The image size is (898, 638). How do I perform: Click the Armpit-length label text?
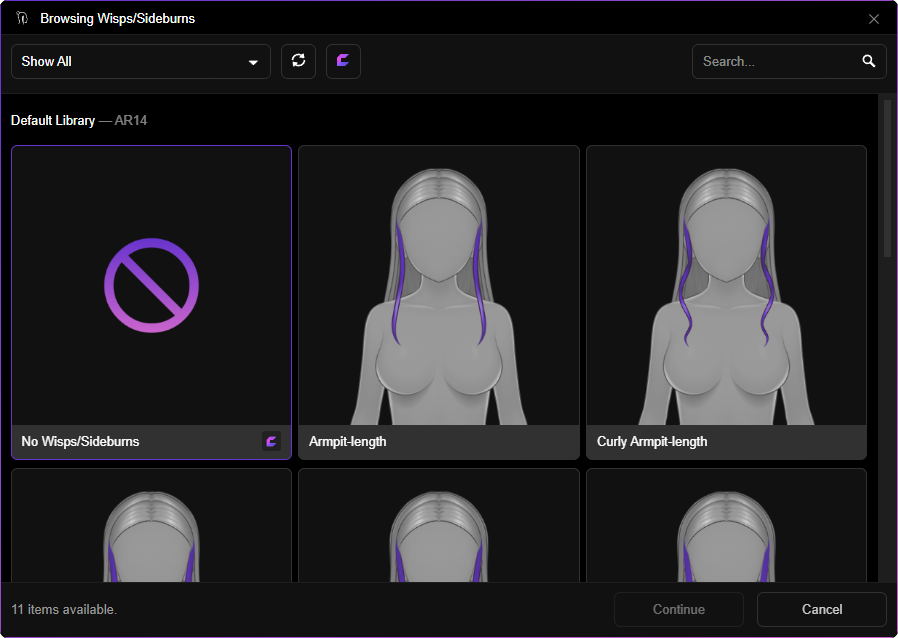(x=348, y=442)
